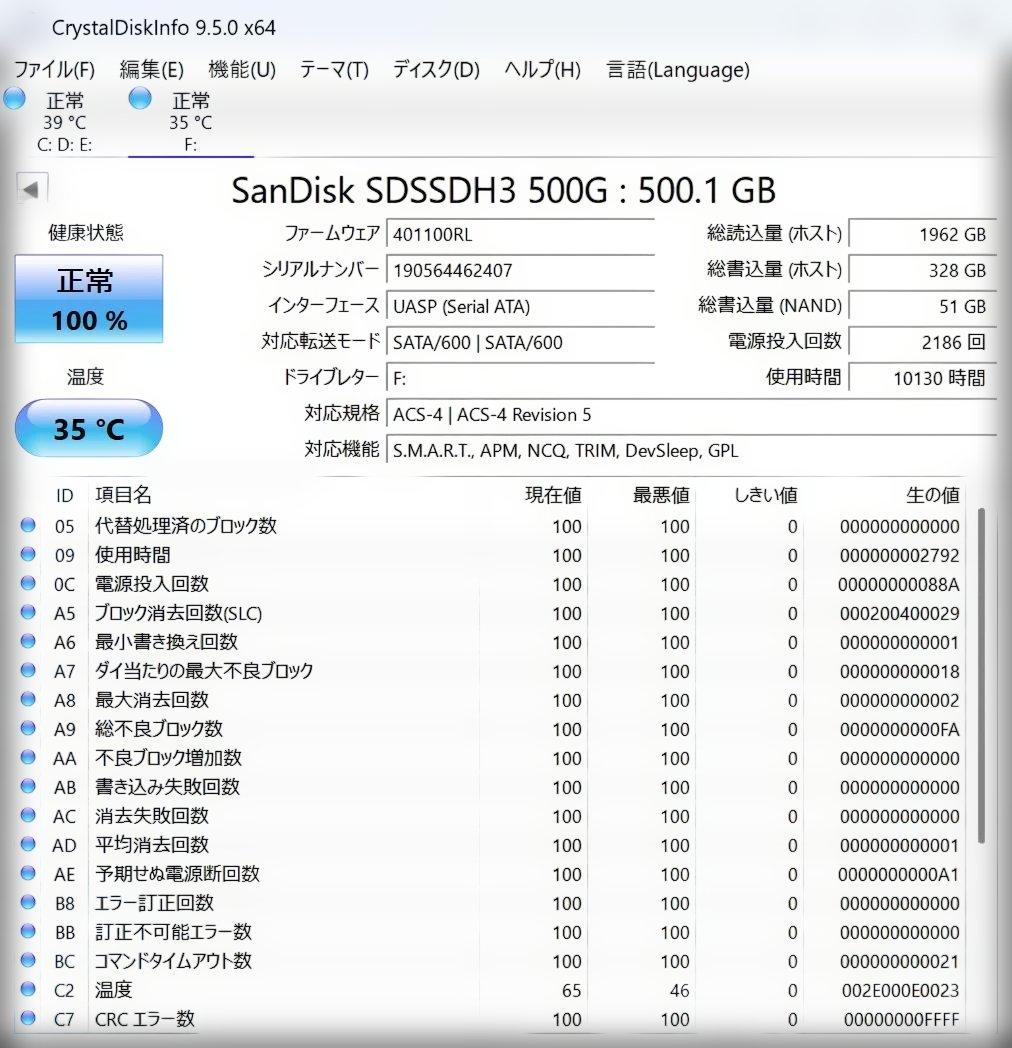Screen dimensions: 1012x1048
Task: Go to the previous disk with the left arrow
Action: click(31, 189)
